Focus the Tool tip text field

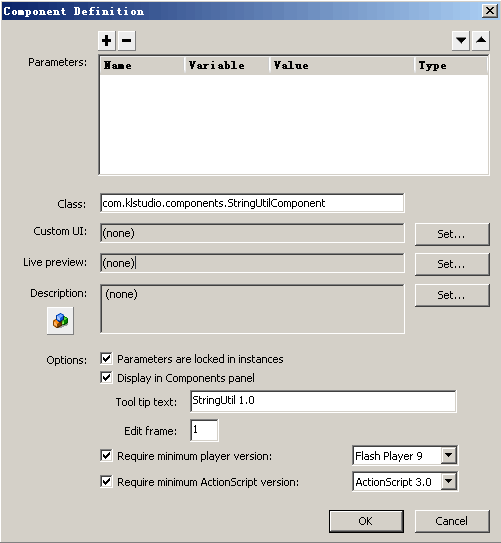323,401
